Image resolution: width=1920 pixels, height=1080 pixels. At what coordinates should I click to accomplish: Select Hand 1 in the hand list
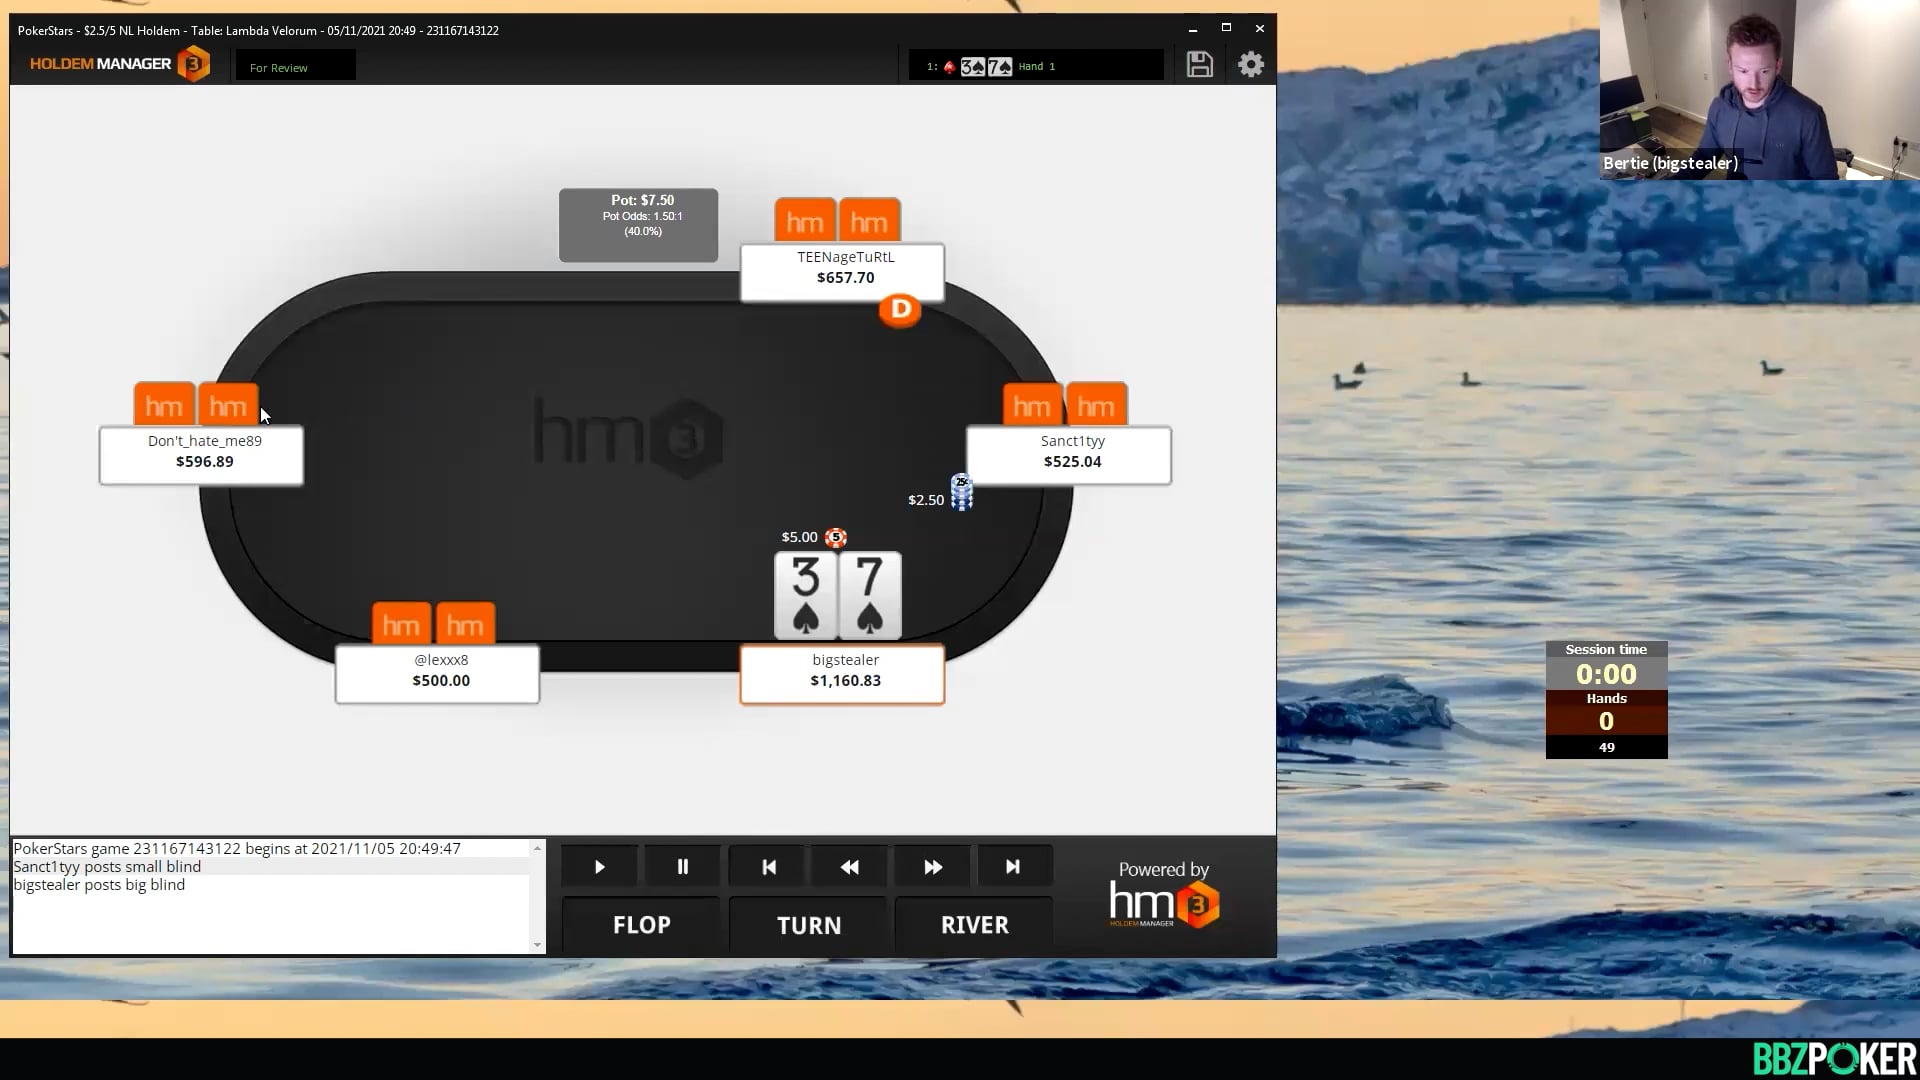point(1035,66)
